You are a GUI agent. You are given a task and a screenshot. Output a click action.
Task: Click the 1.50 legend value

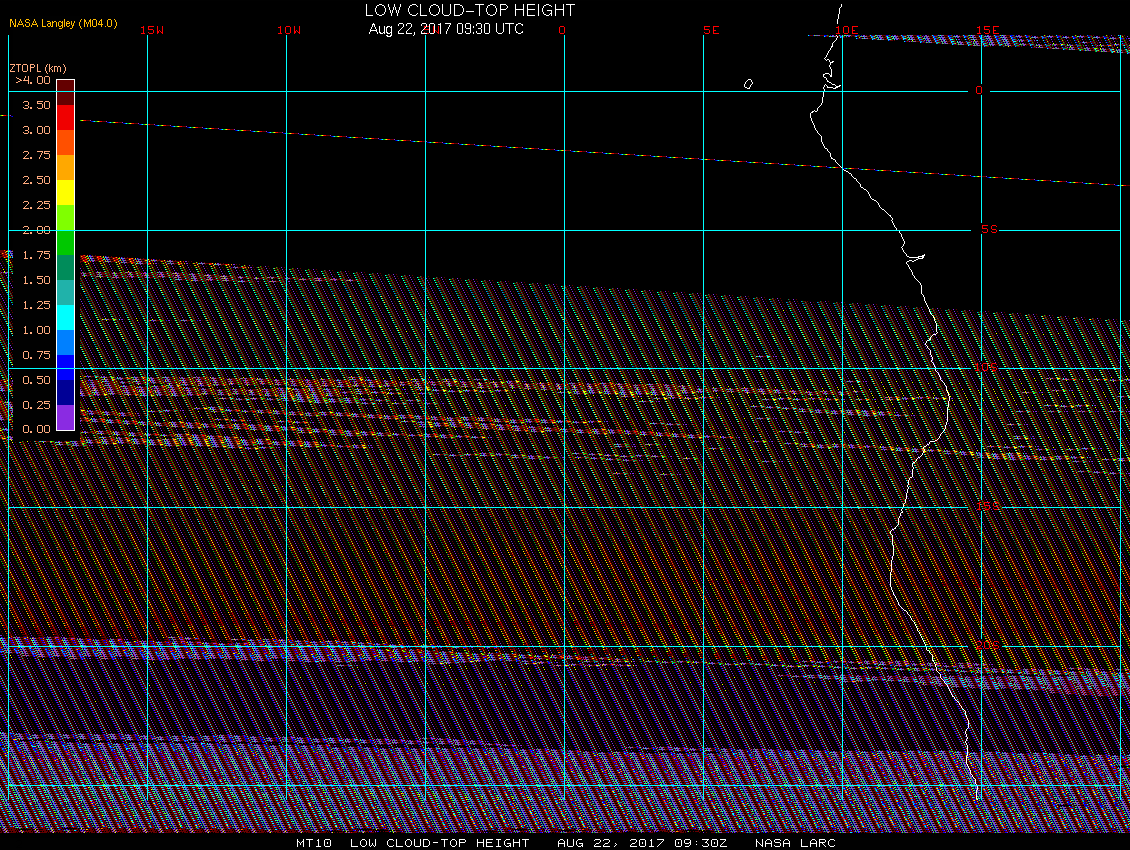36,280
